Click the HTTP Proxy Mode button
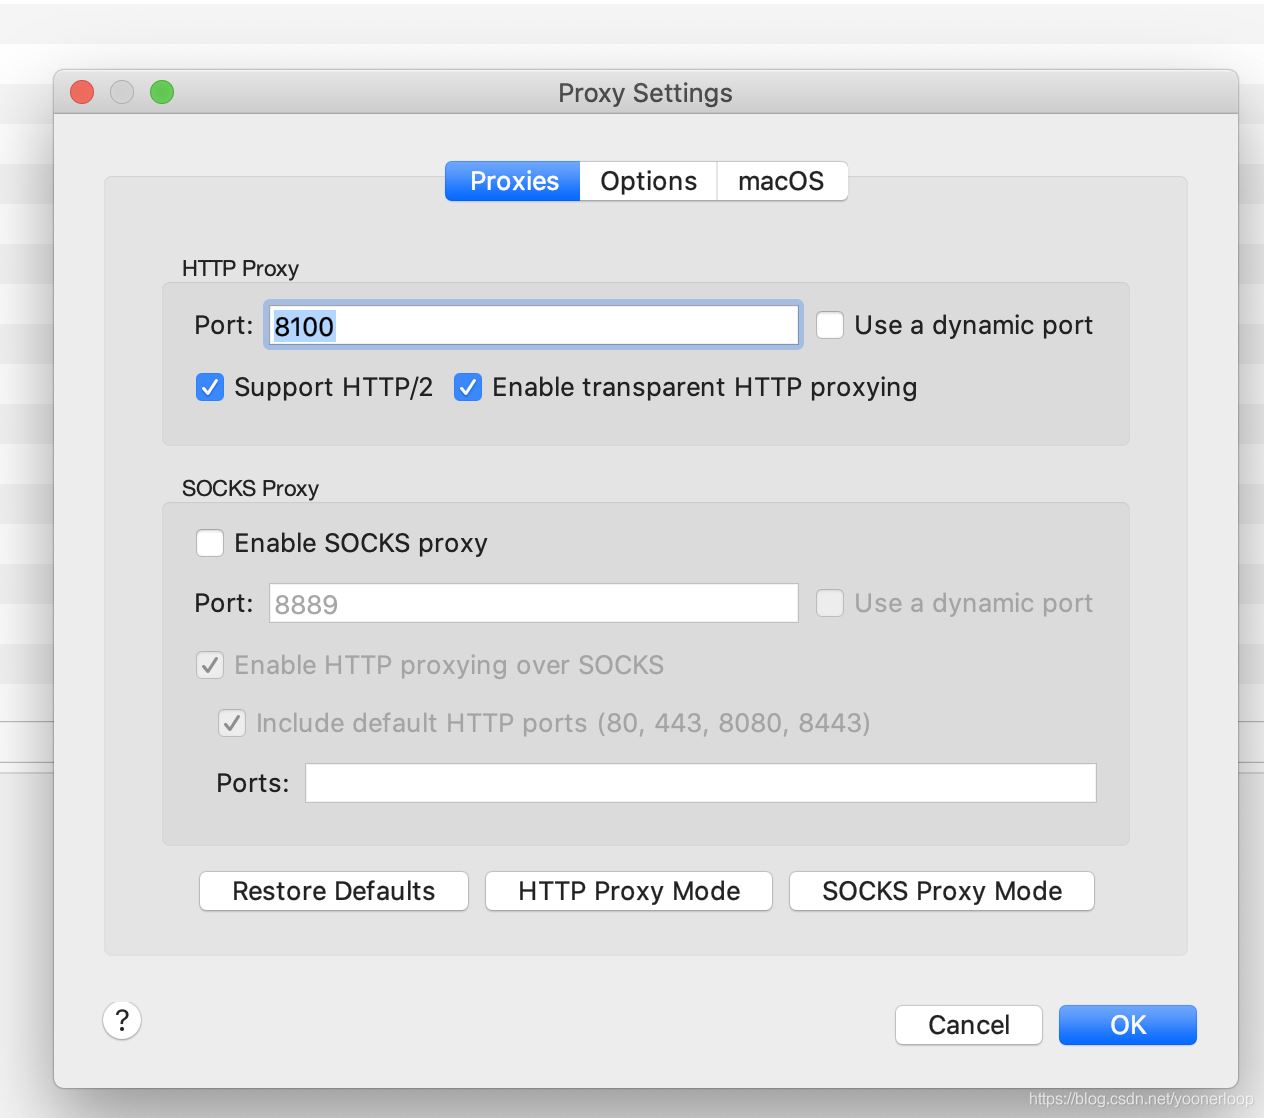 click(x=628, y=891)
